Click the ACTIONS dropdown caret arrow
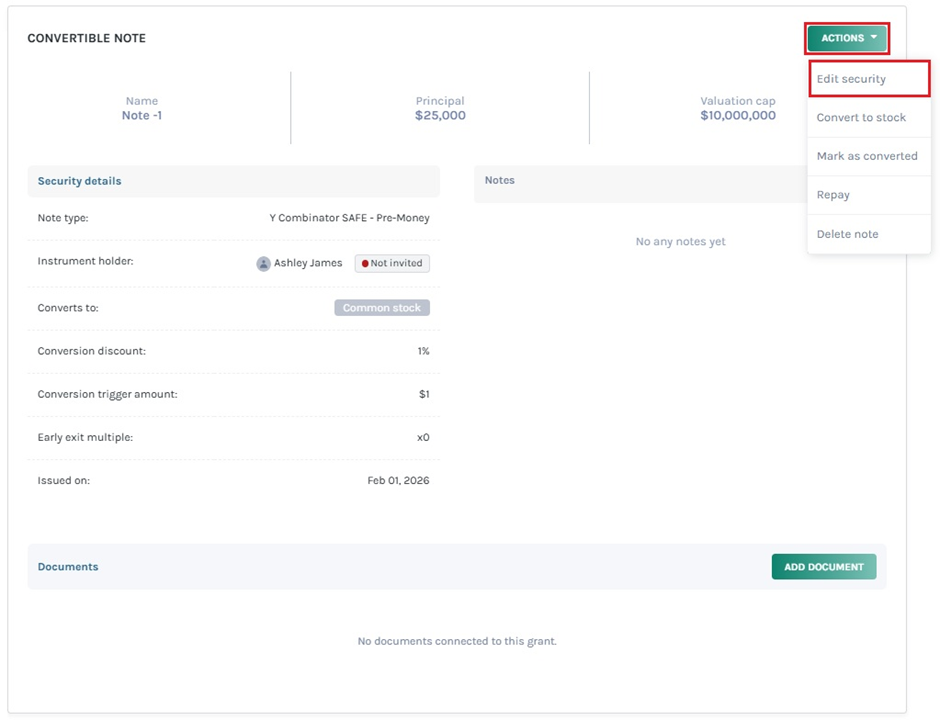The height and width of the screenshot is (720, 940). pos(874,38)
